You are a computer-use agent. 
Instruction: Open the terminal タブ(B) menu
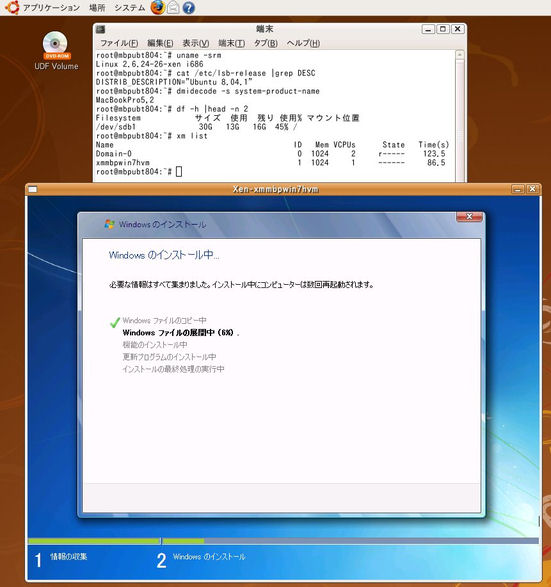coord(266,43)
